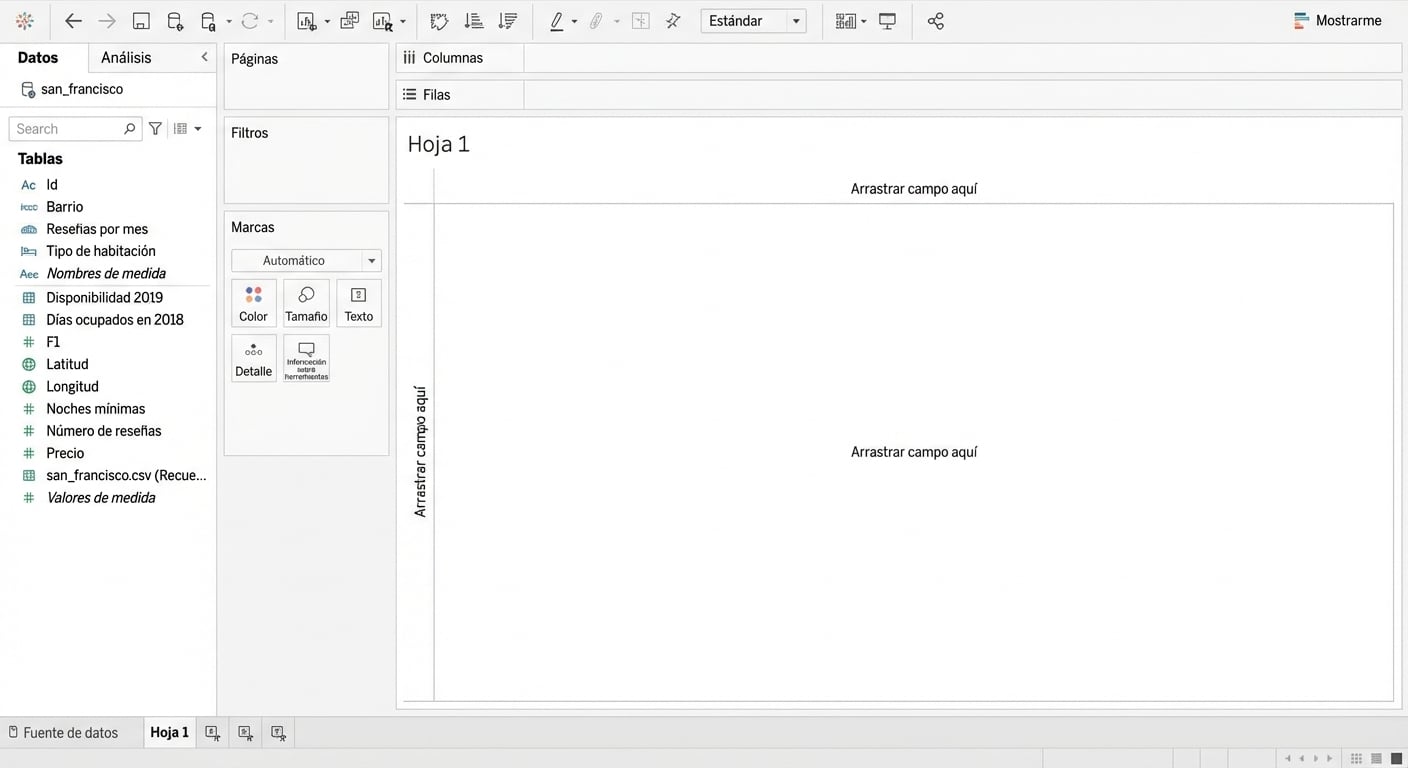
Task: Click the undo back arrow
Action: point(73,21)
